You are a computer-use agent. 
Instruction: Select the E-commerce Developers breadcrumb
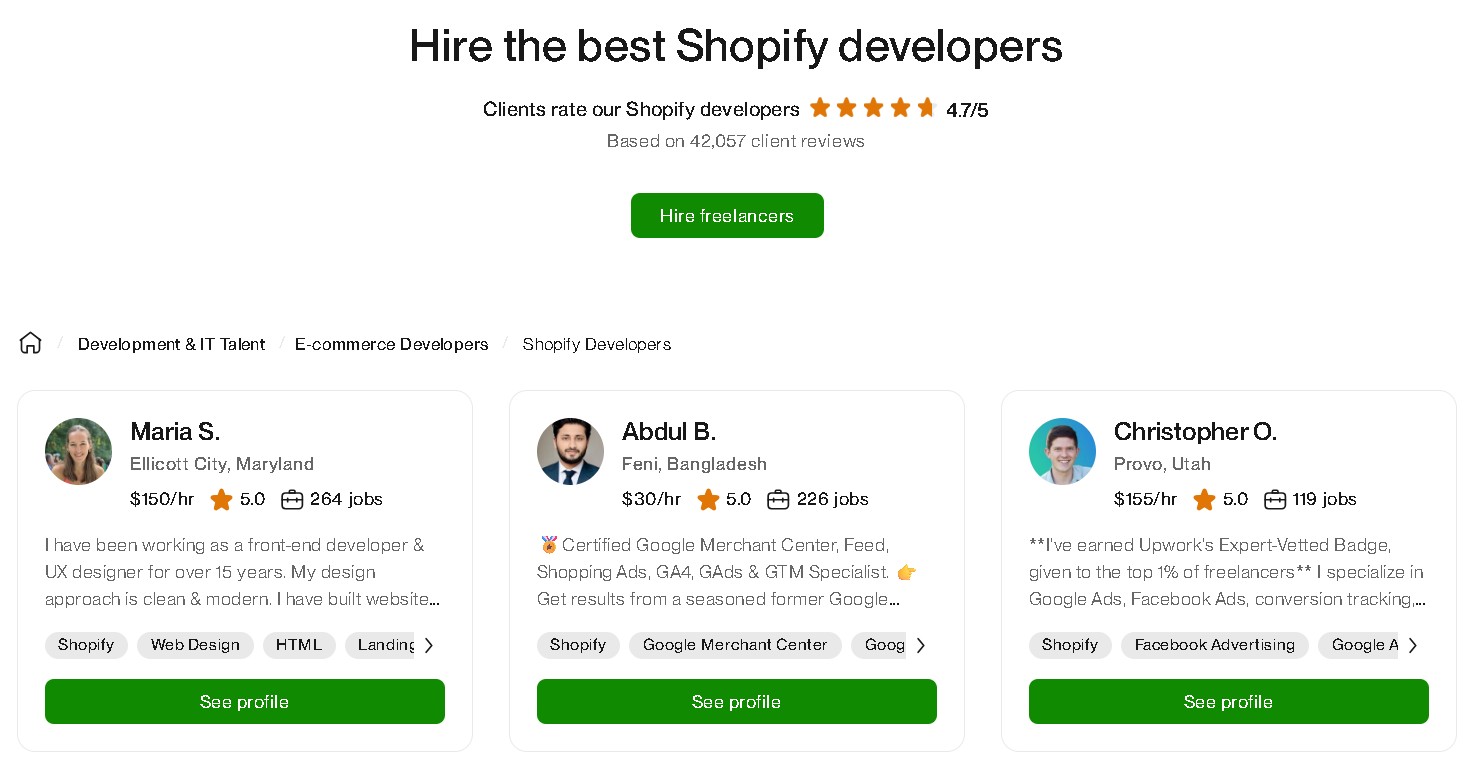[391, 344]
